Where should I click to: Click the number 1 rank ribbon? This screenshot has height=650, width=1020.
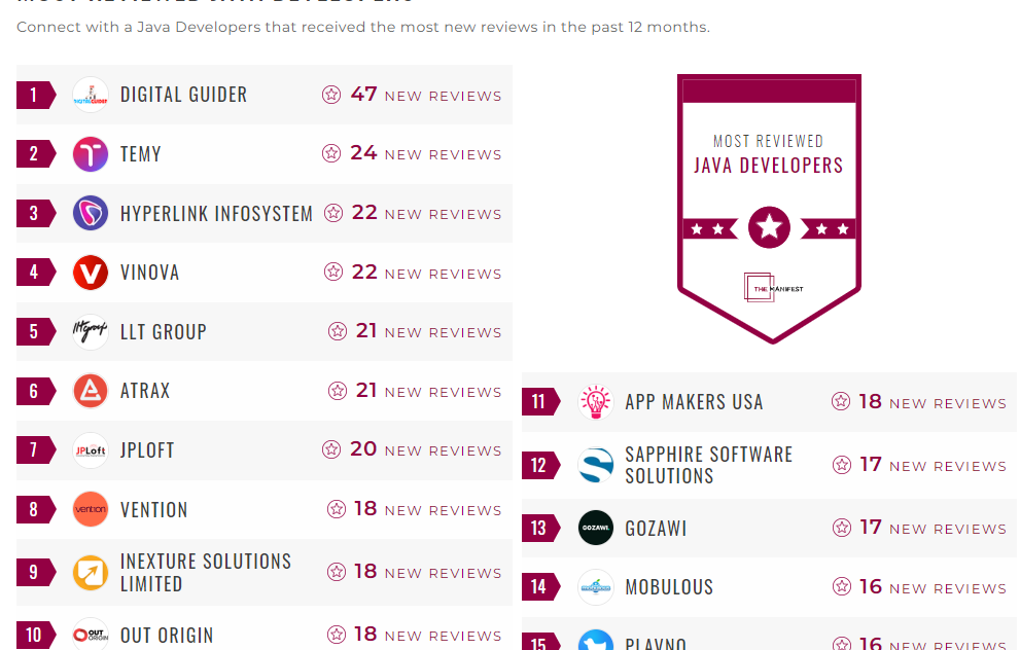pyautogui.click(x=35, y=95)
